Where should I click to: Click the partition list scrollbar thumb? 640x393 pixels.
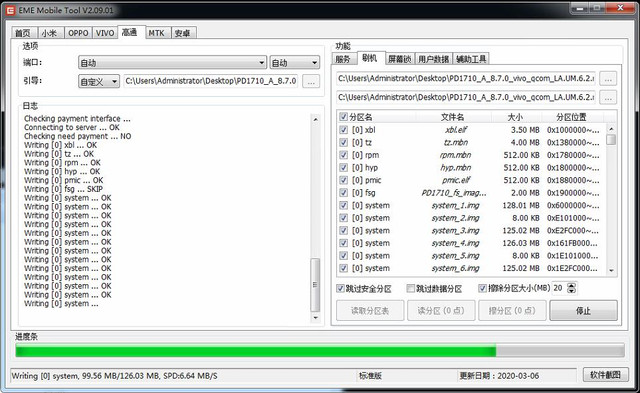(x=611, y=140)
